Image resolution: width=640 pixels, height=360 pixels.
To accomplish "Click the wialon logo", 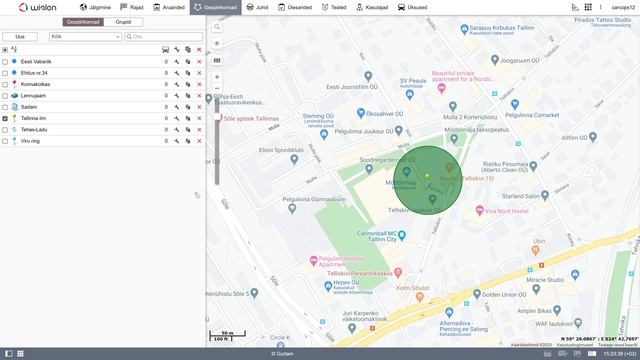I will tap(38, 7).
